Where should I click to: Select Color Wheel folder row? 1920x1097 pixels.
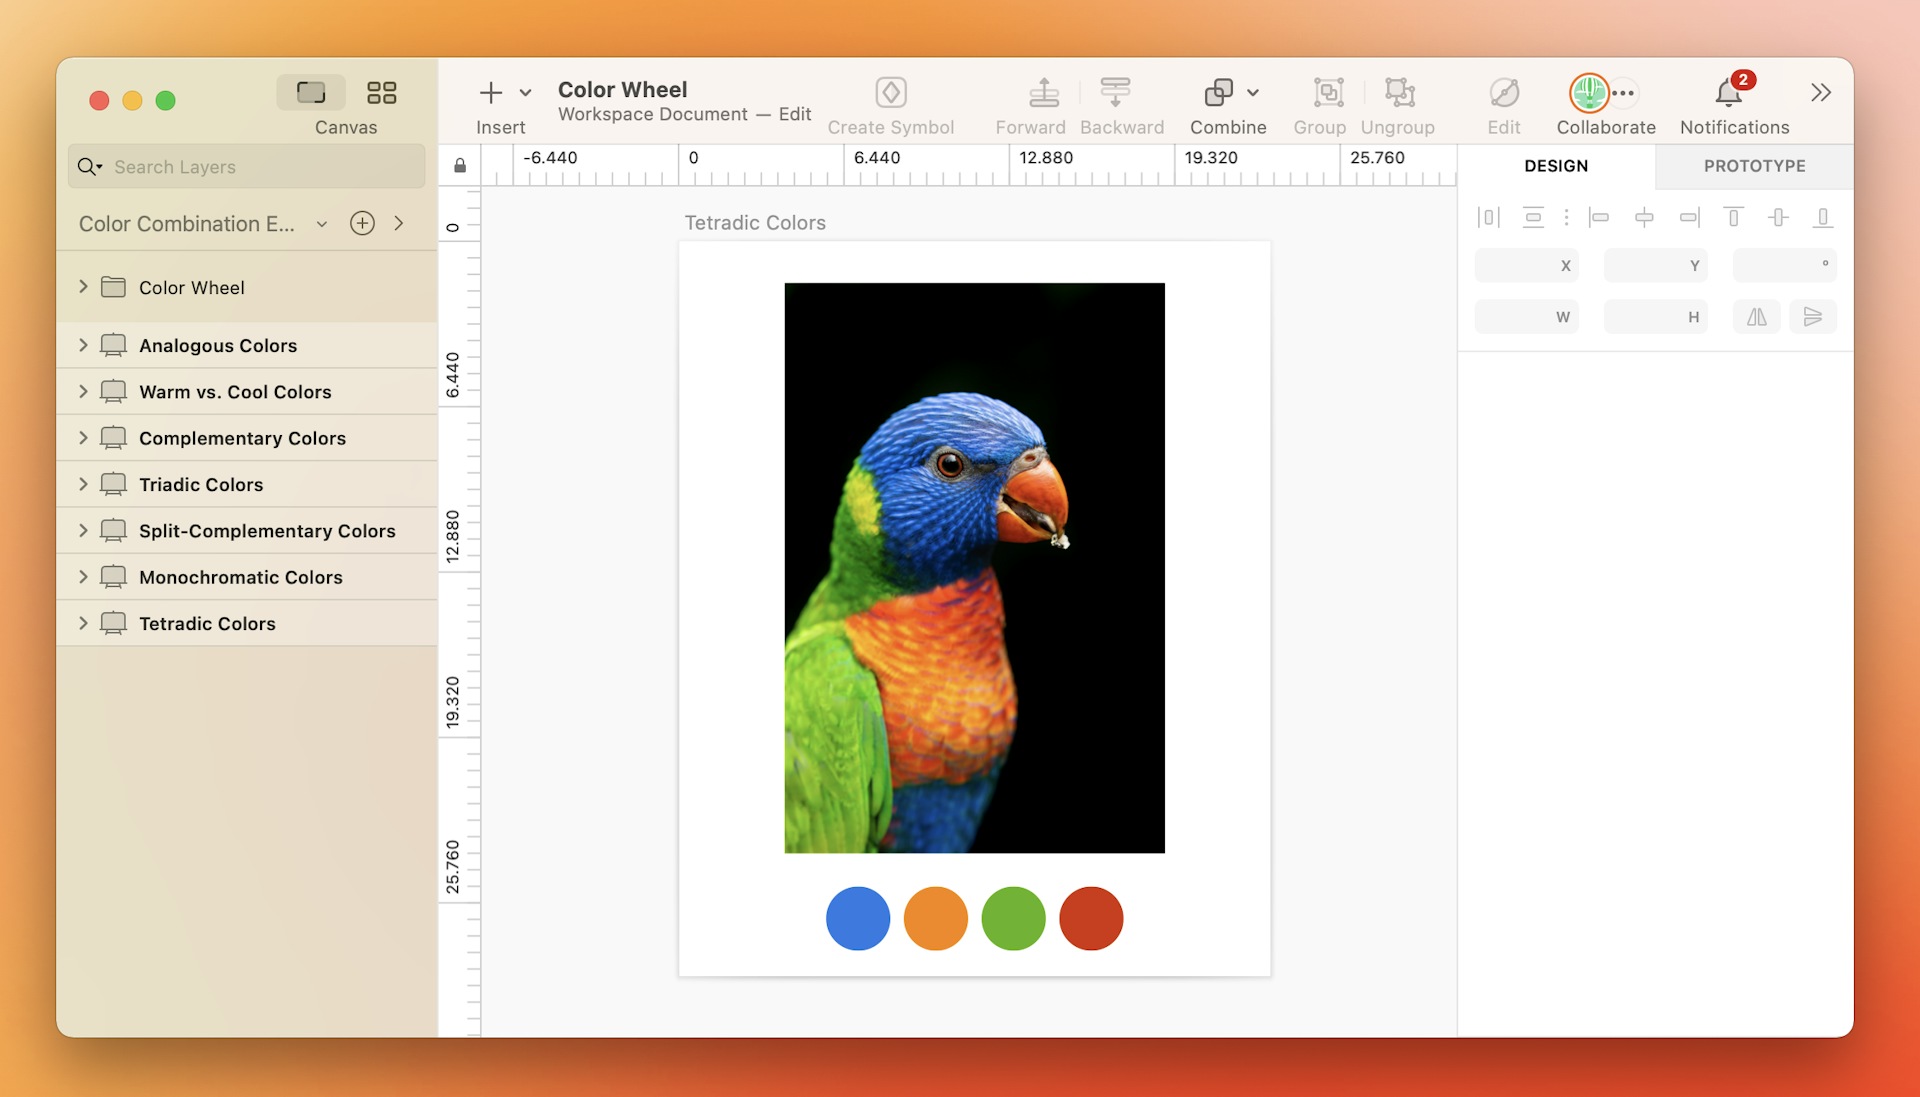click(x=247, y=287)
